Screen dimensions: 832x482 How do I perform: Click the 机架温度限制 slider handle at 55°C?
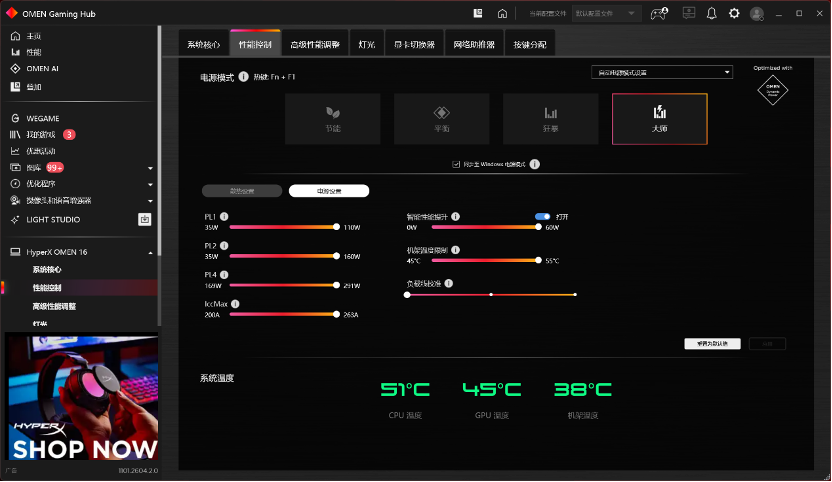click(539, 260)
